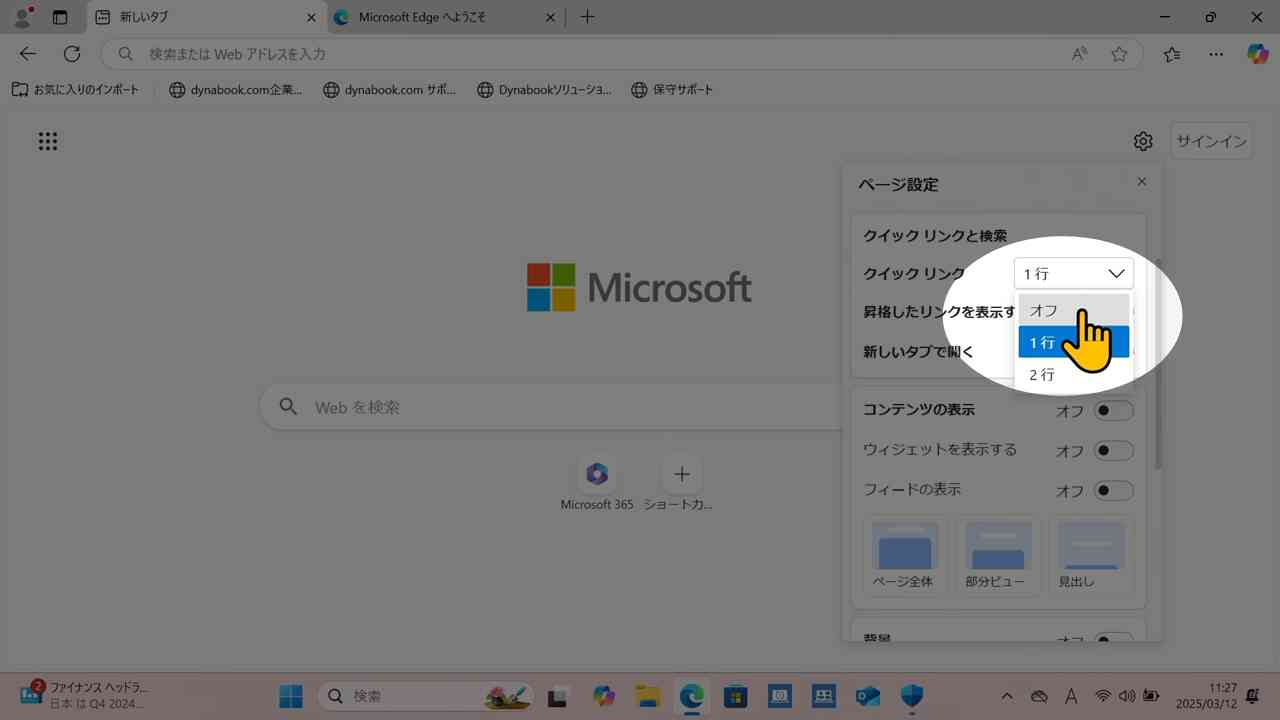Select 2 行 from the dropdown list
1280x720 pixels.
[x=1041, y=374]
